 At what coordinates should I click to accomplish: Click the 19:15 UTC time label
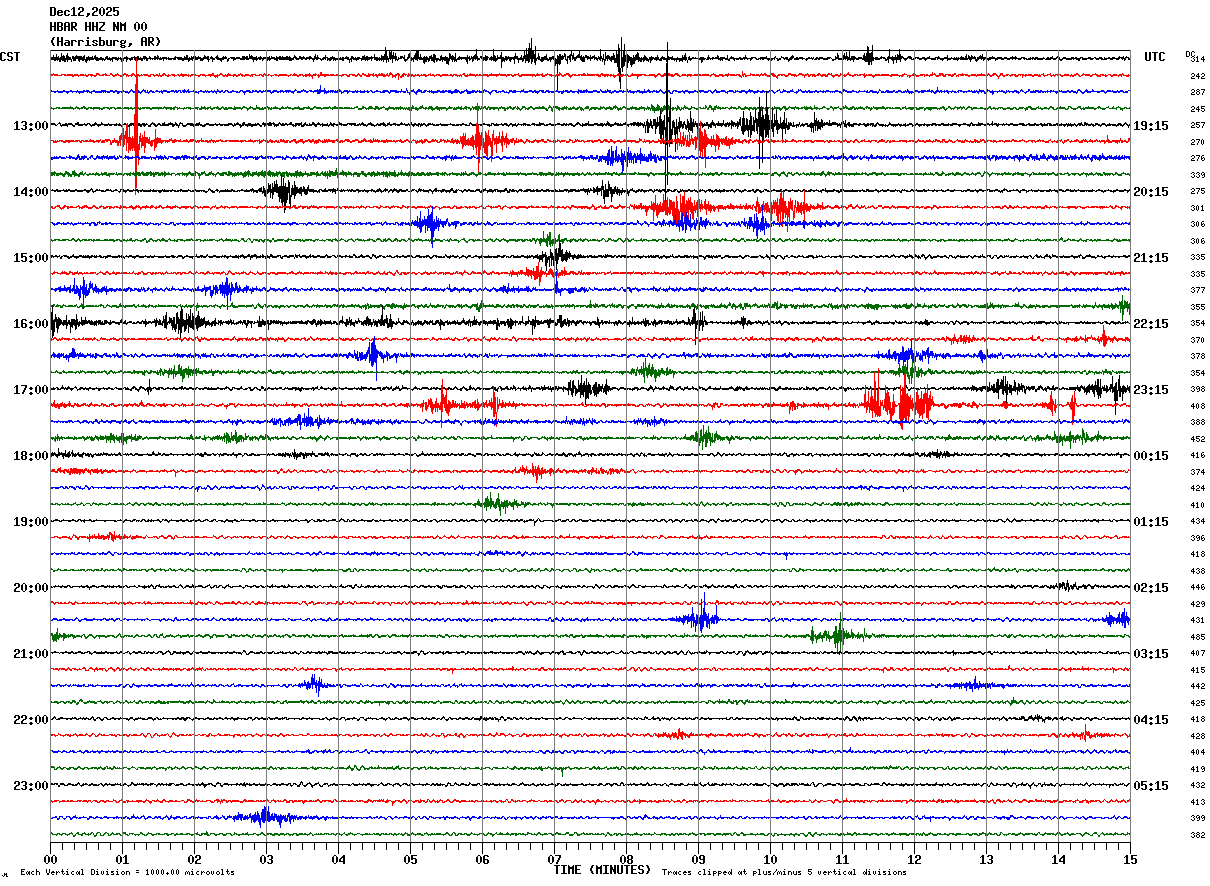1151,126
